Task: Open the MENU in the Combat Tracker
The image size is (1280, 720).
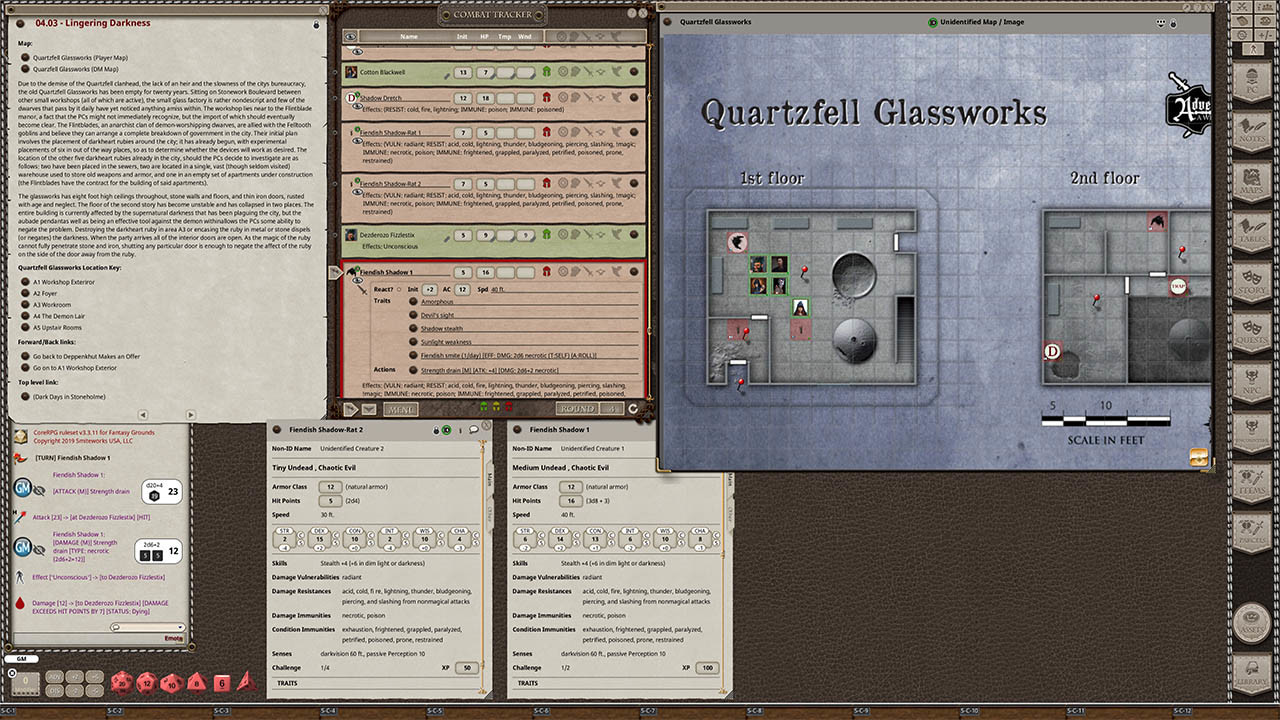Action: (x=400, y=408)
